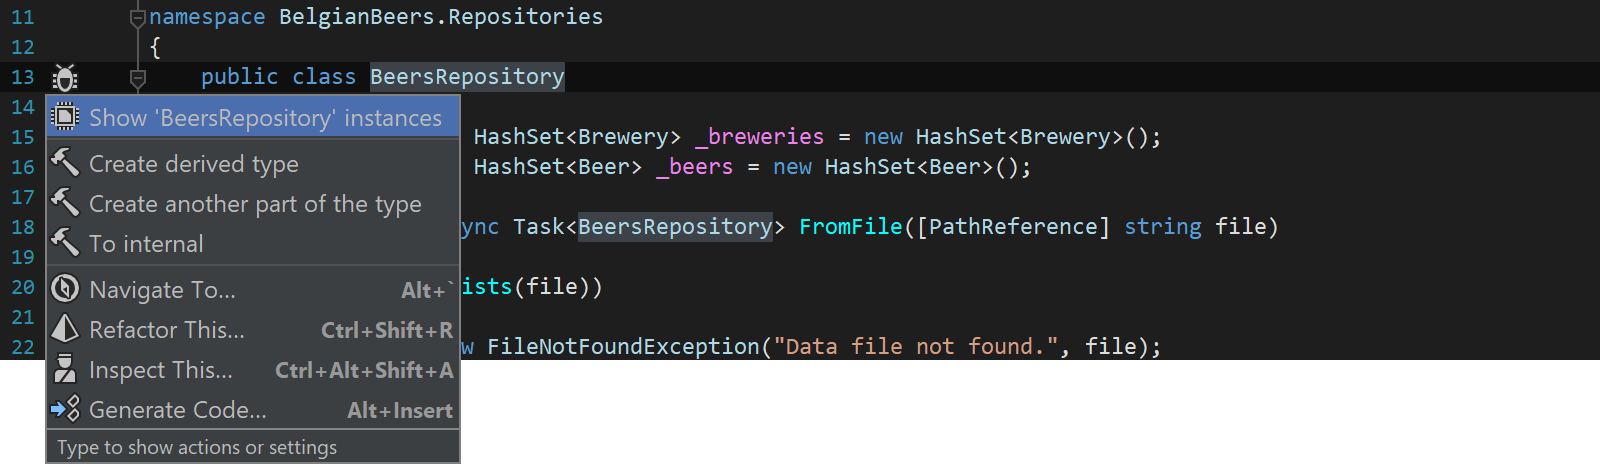Choose Create derived type action
This screenshot has height=464, width=1600.
tap(253, 163)
